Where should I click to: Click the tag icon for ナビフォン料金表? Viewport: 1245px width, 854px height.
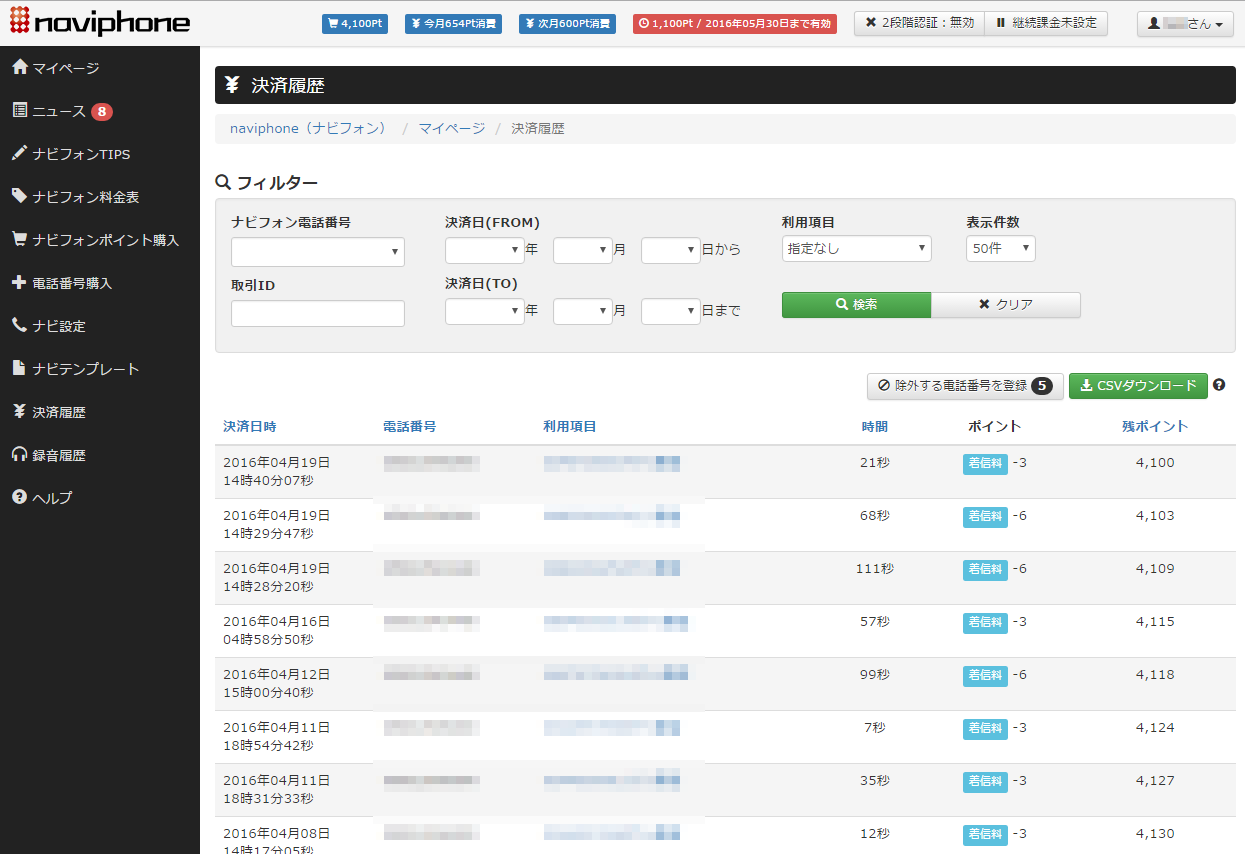19,197
